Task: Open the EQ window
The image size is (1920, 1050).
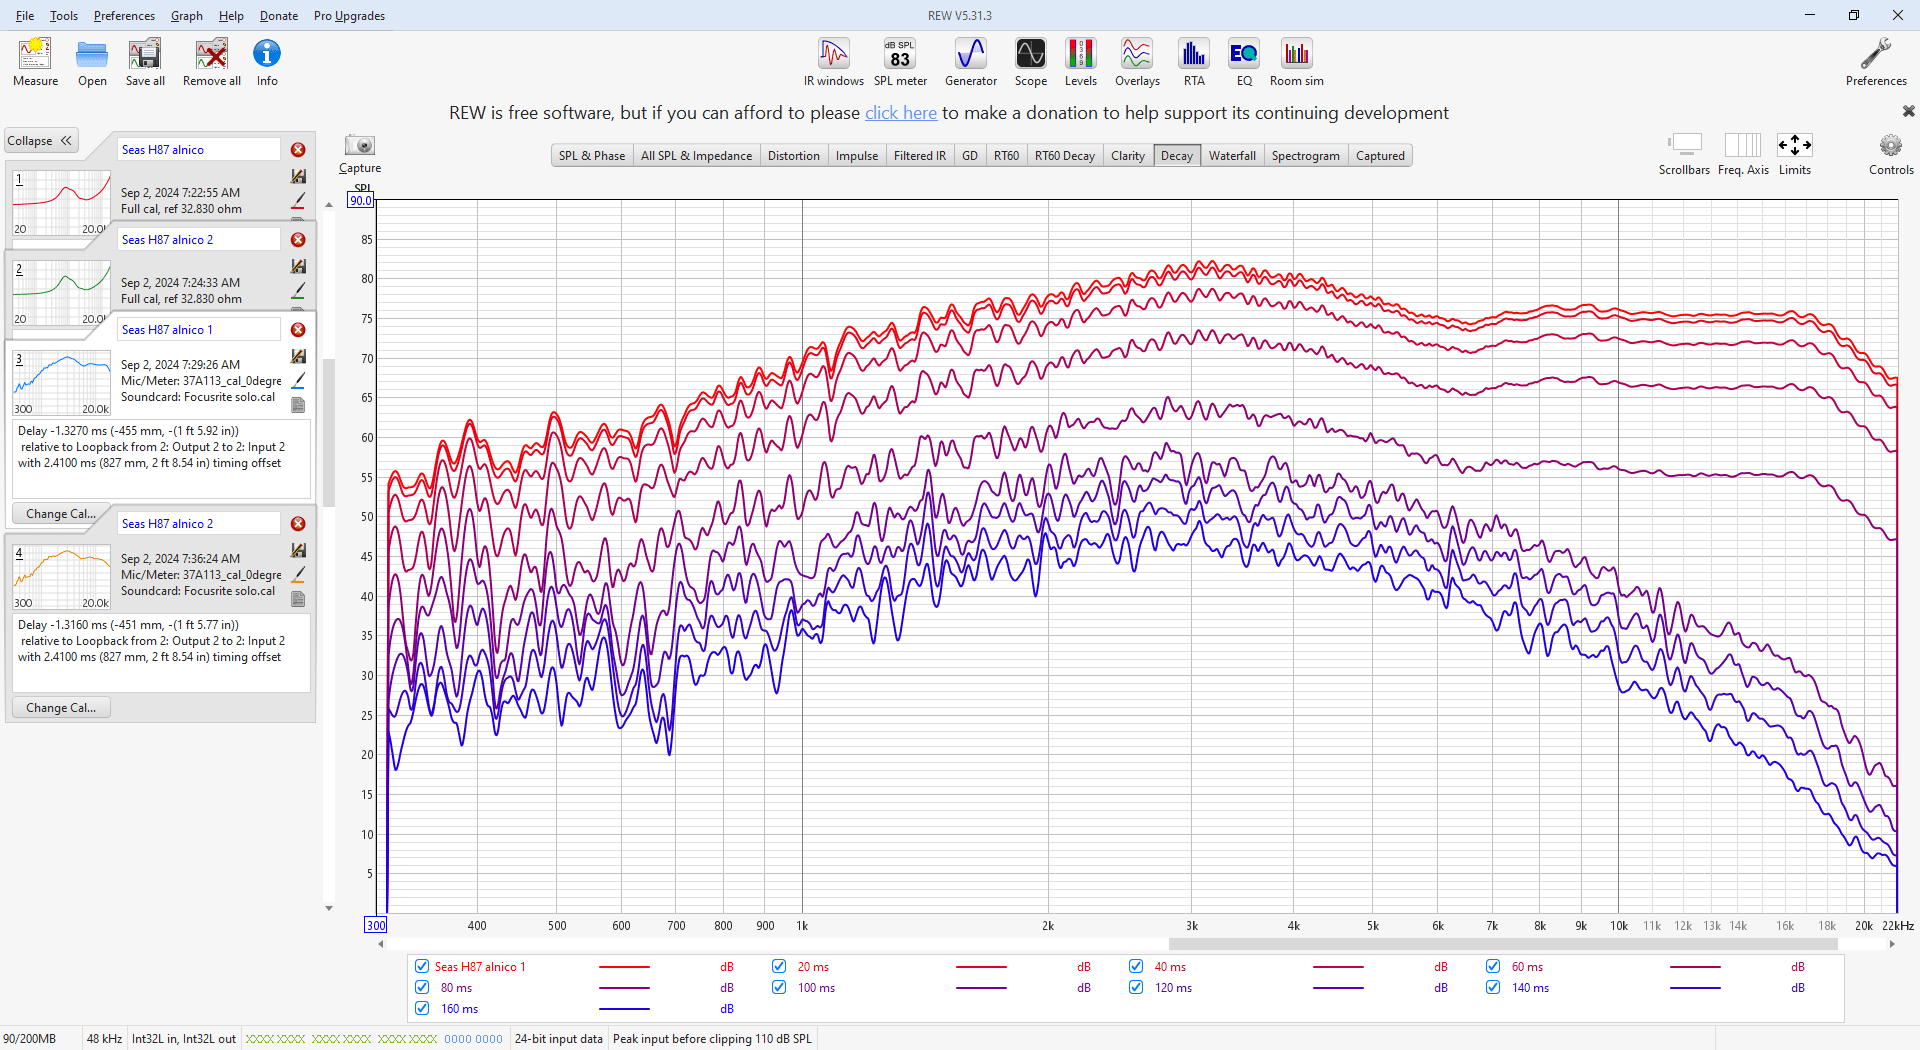Action: [x=1244, y=62]
